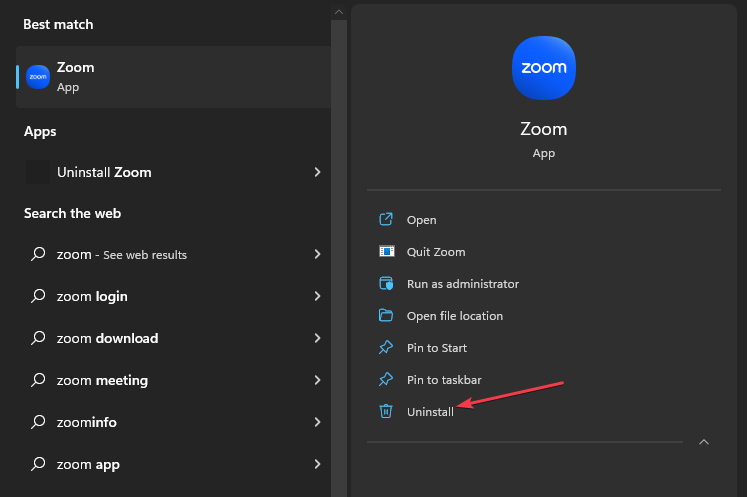The height and width of the screenshot is (497, 747).
Task: Expand chevron for 'zoominfo'
Action: click(317, 422)
